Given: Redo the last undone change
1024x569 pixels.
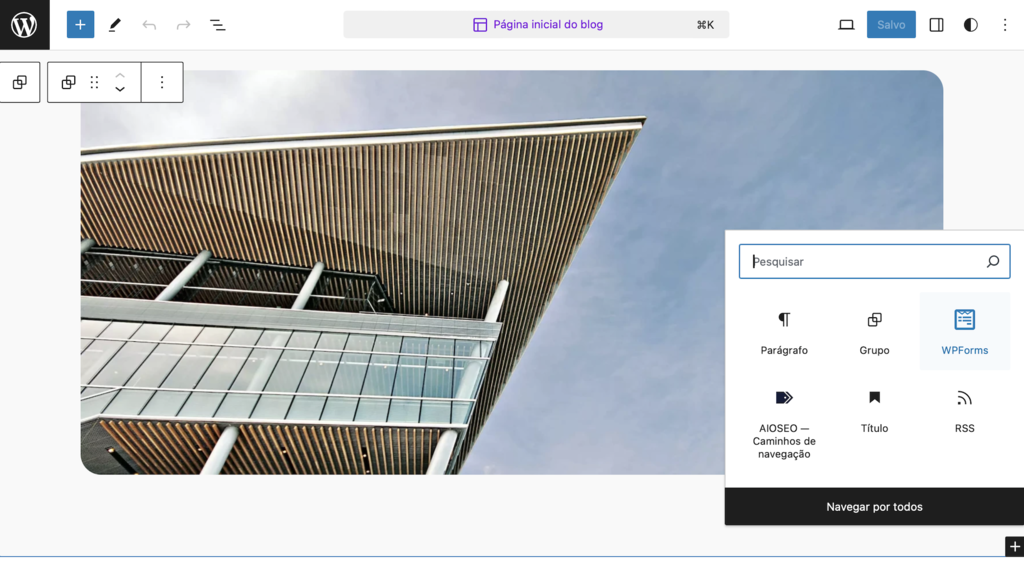Looking at the screenshot, I should [184, 25].
